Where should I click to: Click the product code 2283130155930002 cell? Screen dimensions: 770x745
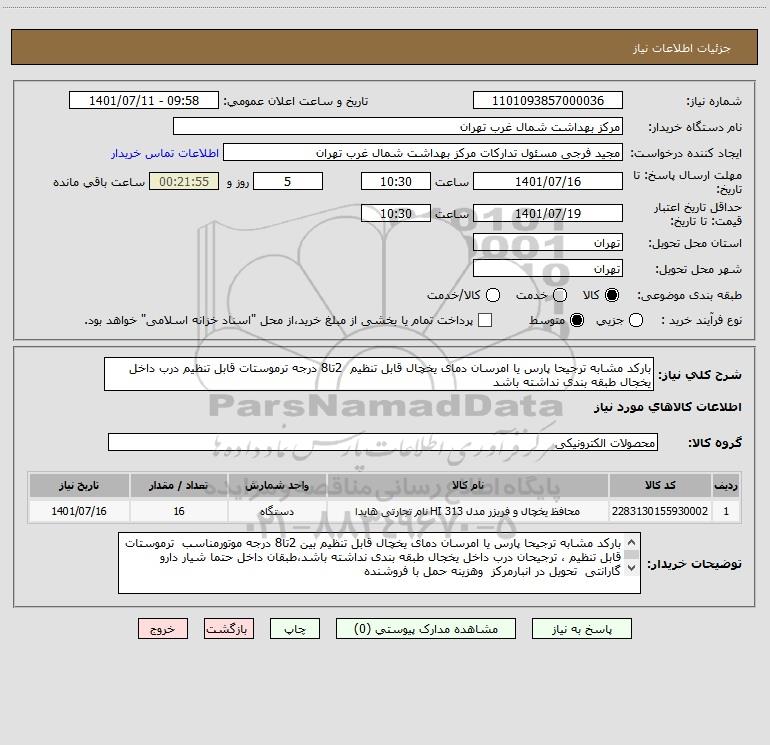[x=660, y=511]
